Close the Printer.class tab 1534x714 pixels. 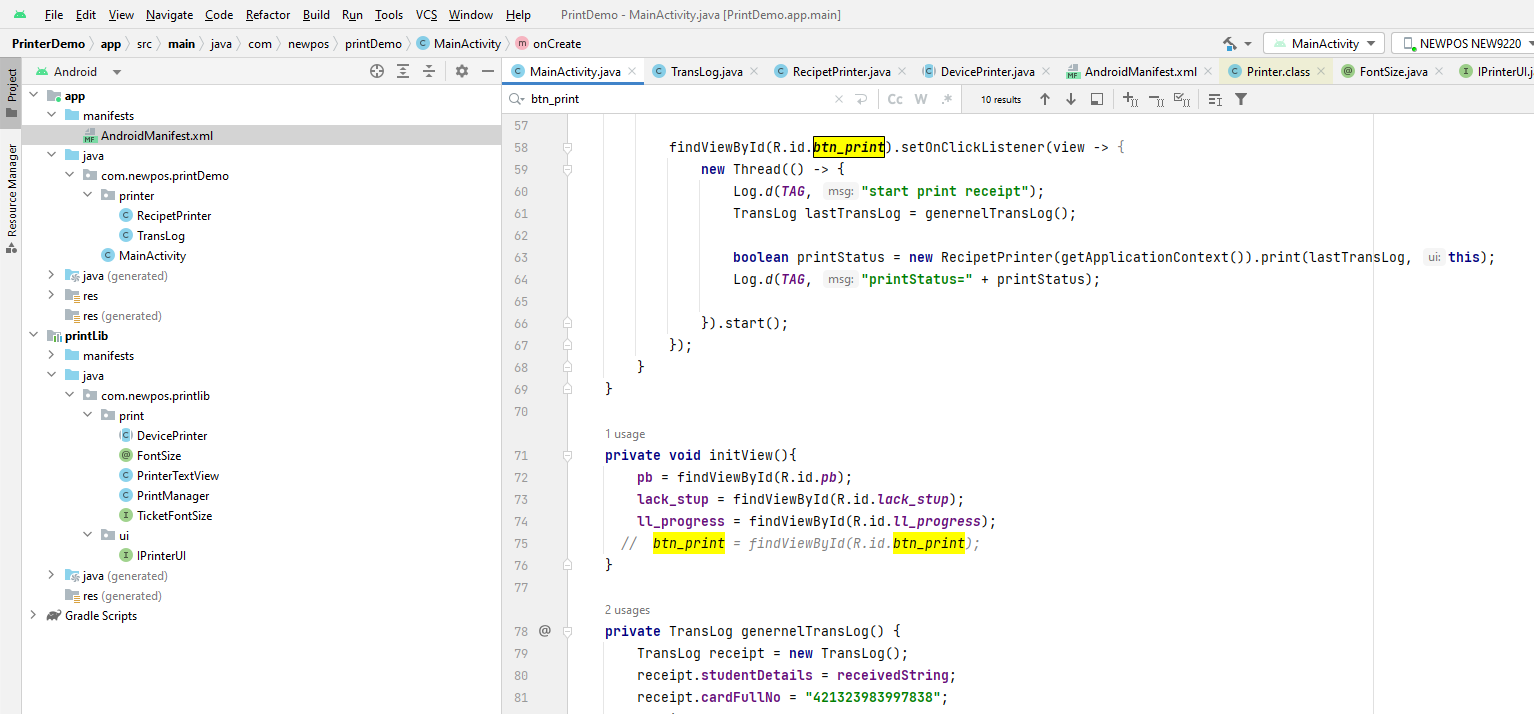[1320, 71]
